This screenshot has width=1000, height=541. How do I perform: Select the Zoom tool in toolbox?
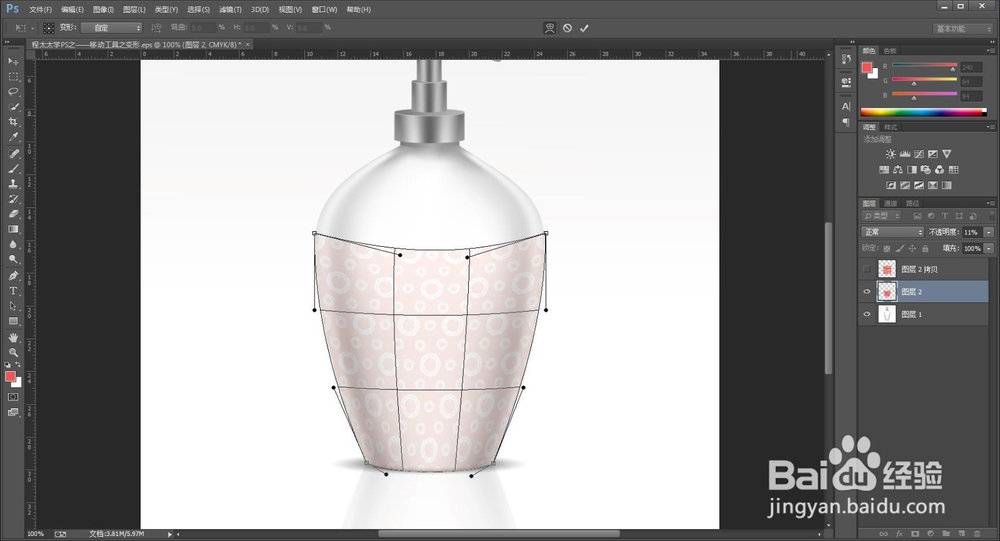click(13, 353)
